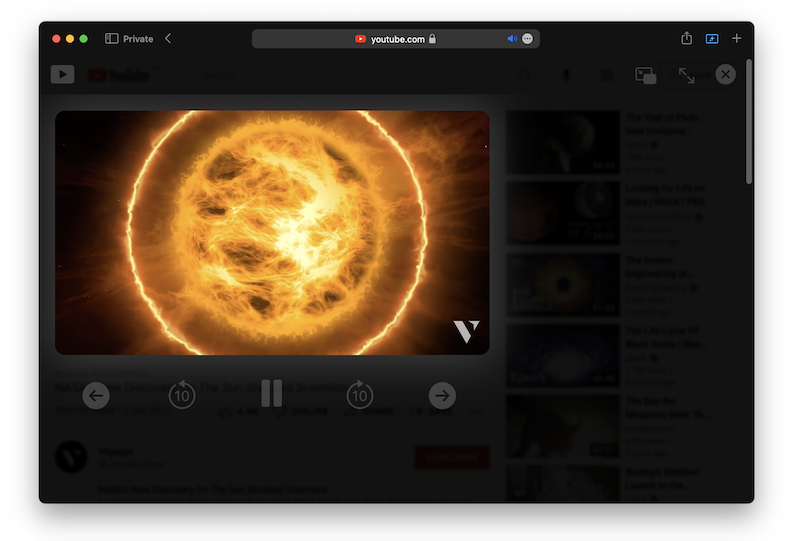Open dimmed 'The Life Cycle Of Black Holes' thumbnail
The image size is (800, 541).
point(563,355)
